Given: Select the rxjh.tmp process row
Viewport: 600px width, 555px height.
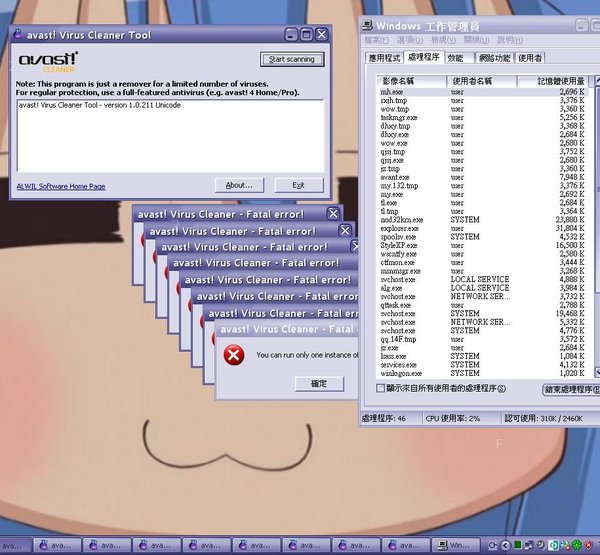Looking at the screenshot, I should (484, 100).
